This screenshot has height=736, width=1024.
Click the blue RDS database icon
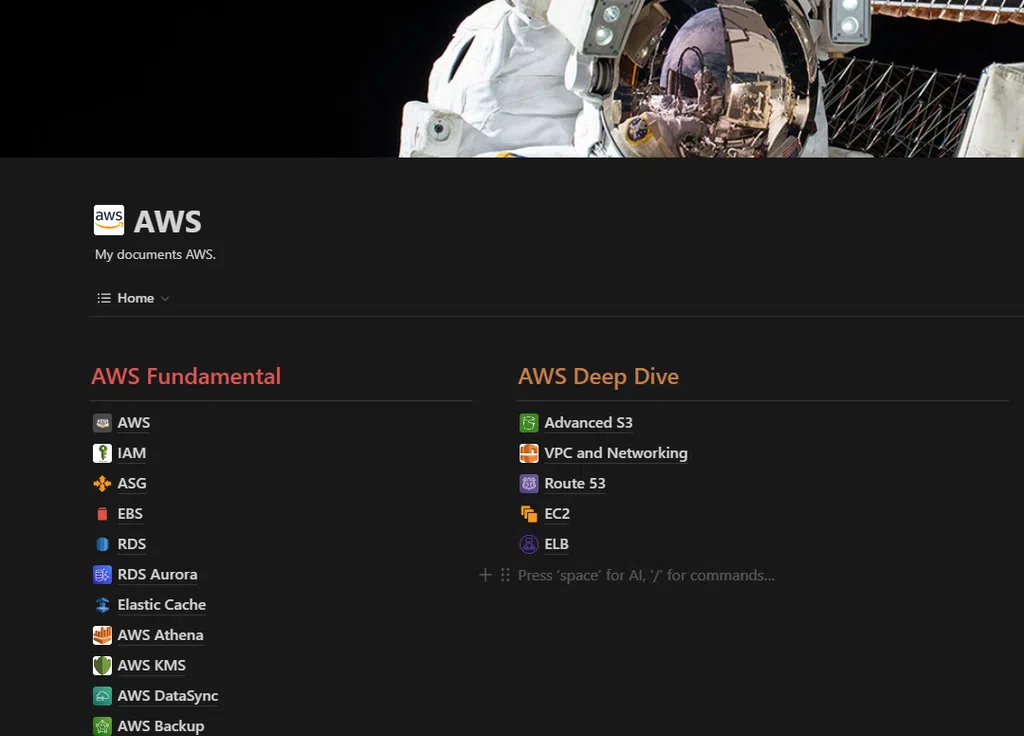pos(103,544)
